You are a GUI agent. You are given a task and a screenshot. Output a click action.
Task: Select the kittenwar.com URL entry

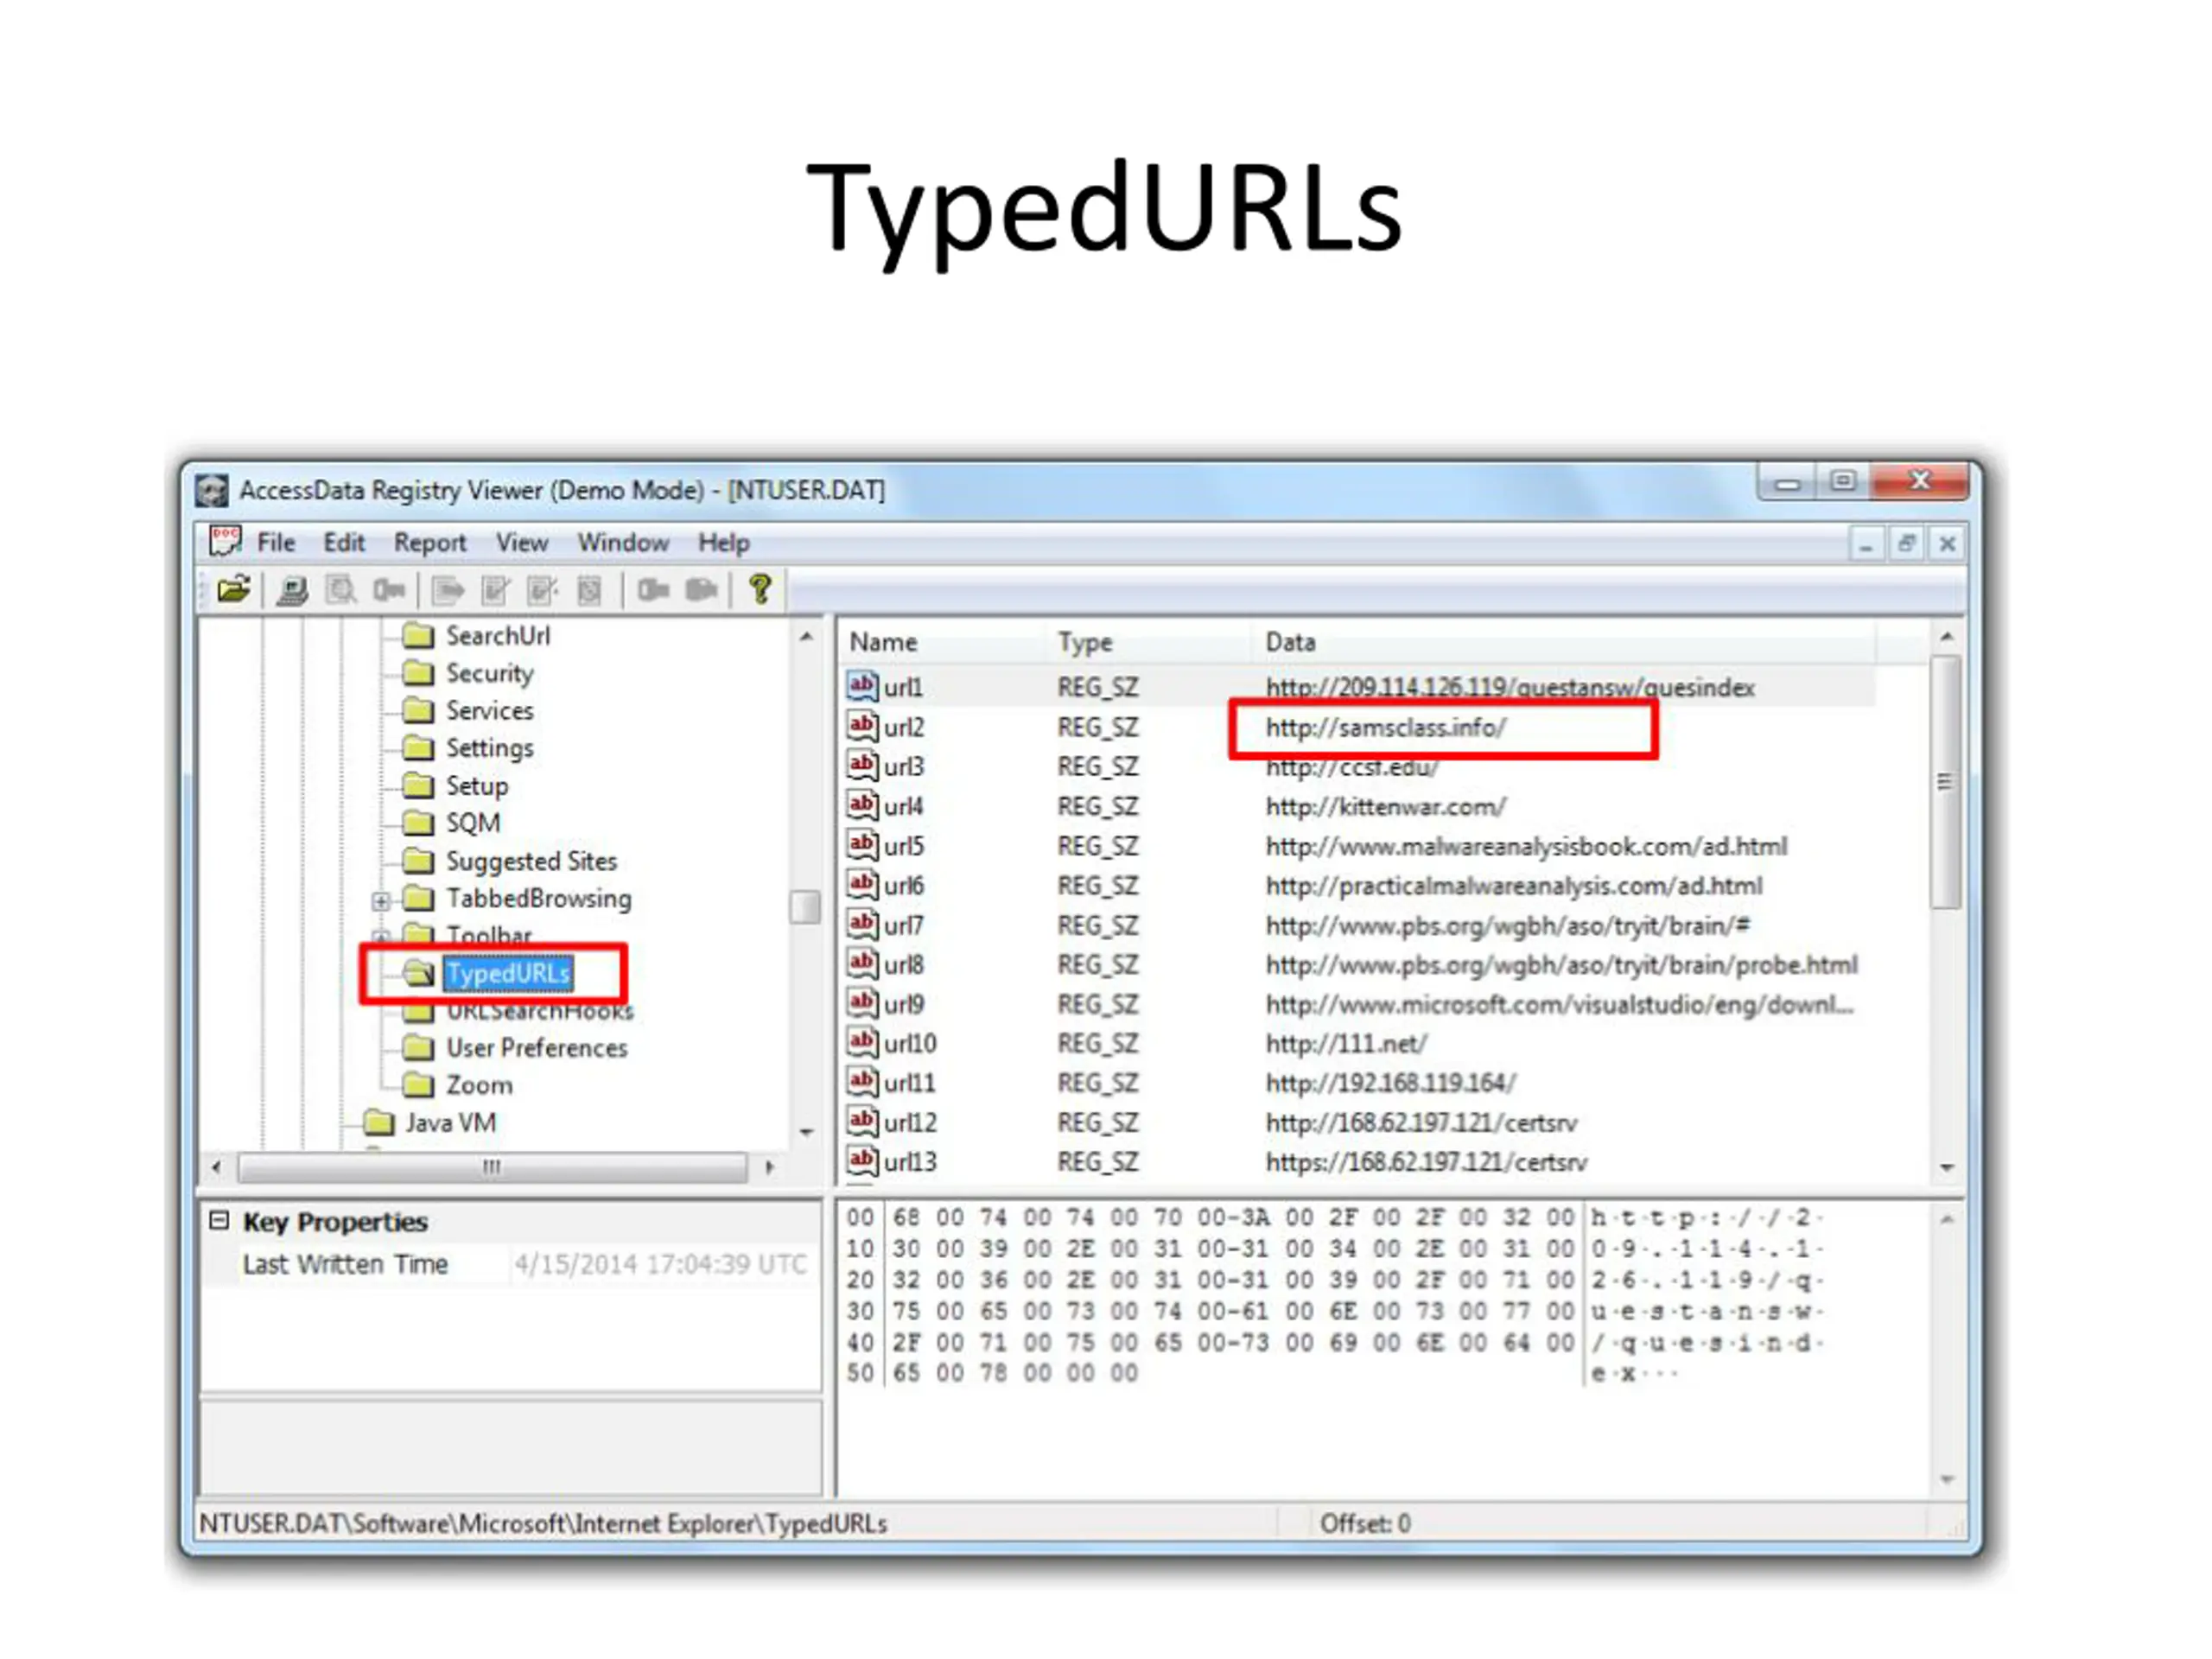(1385, 807)
